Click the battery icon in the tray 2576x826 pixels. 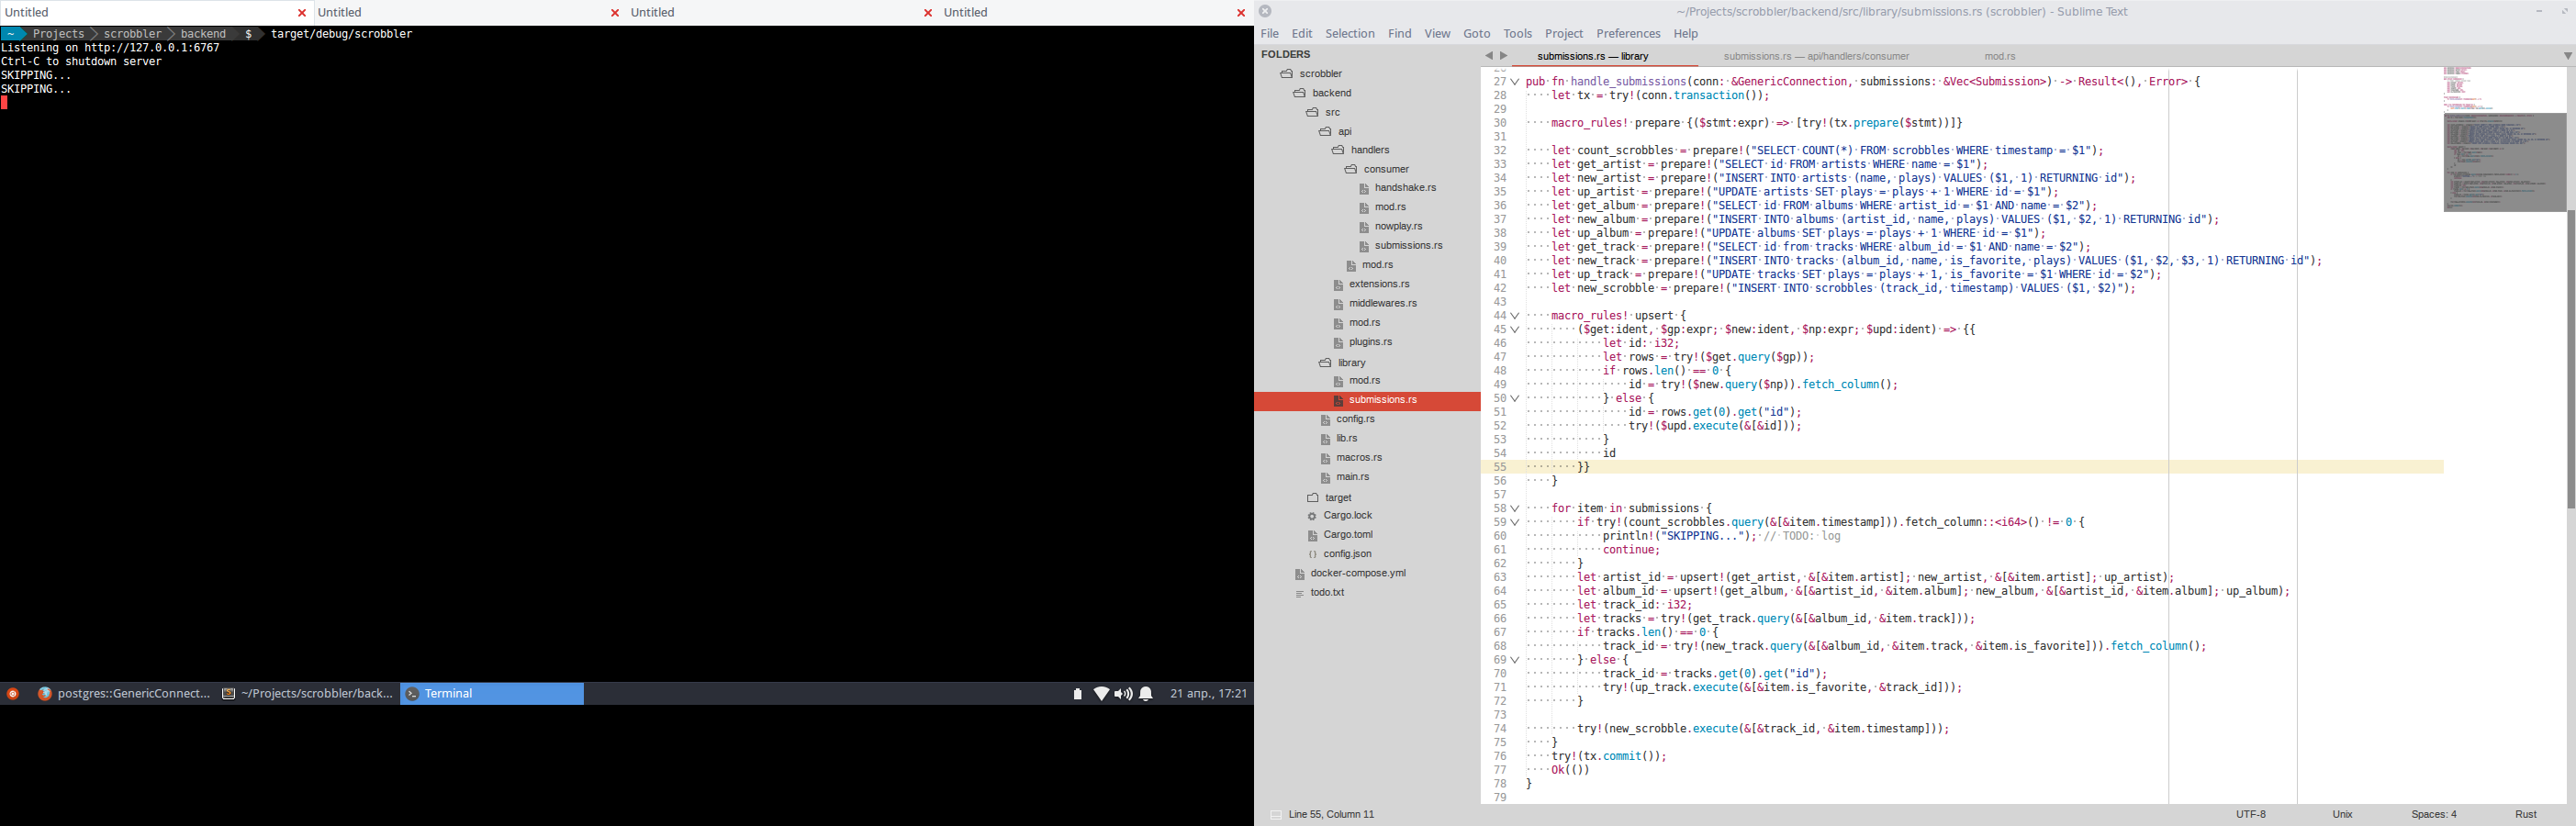click(1077, 694)
